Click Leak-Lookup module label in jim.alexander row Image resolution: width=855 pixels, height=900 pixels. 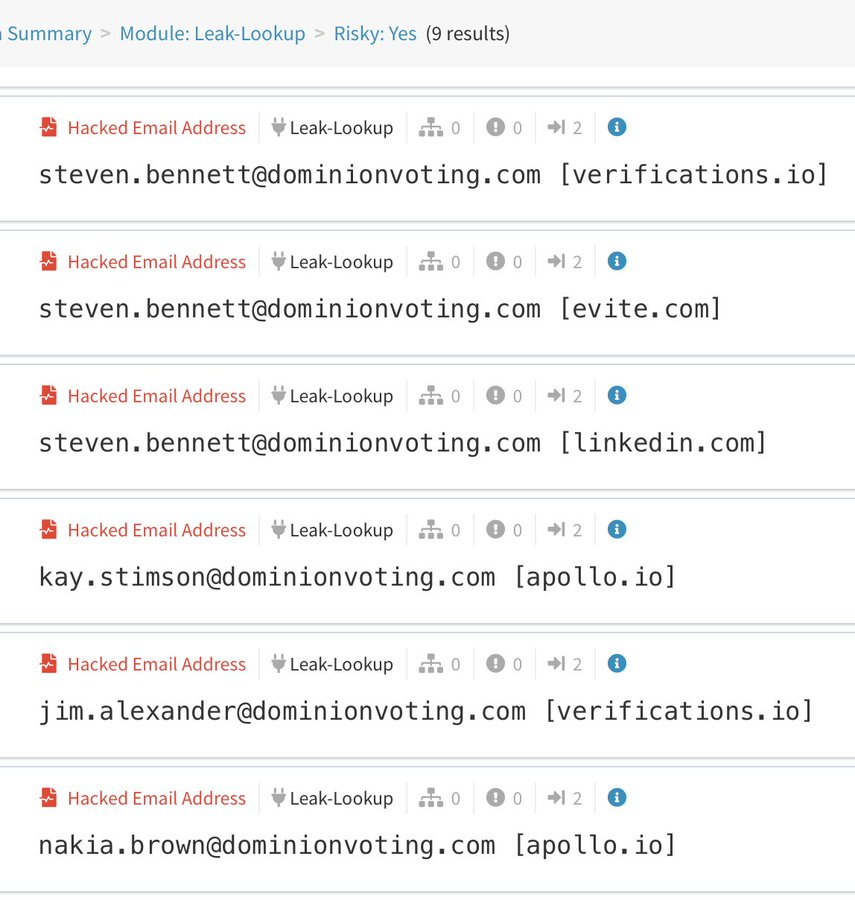pos(341,664)
